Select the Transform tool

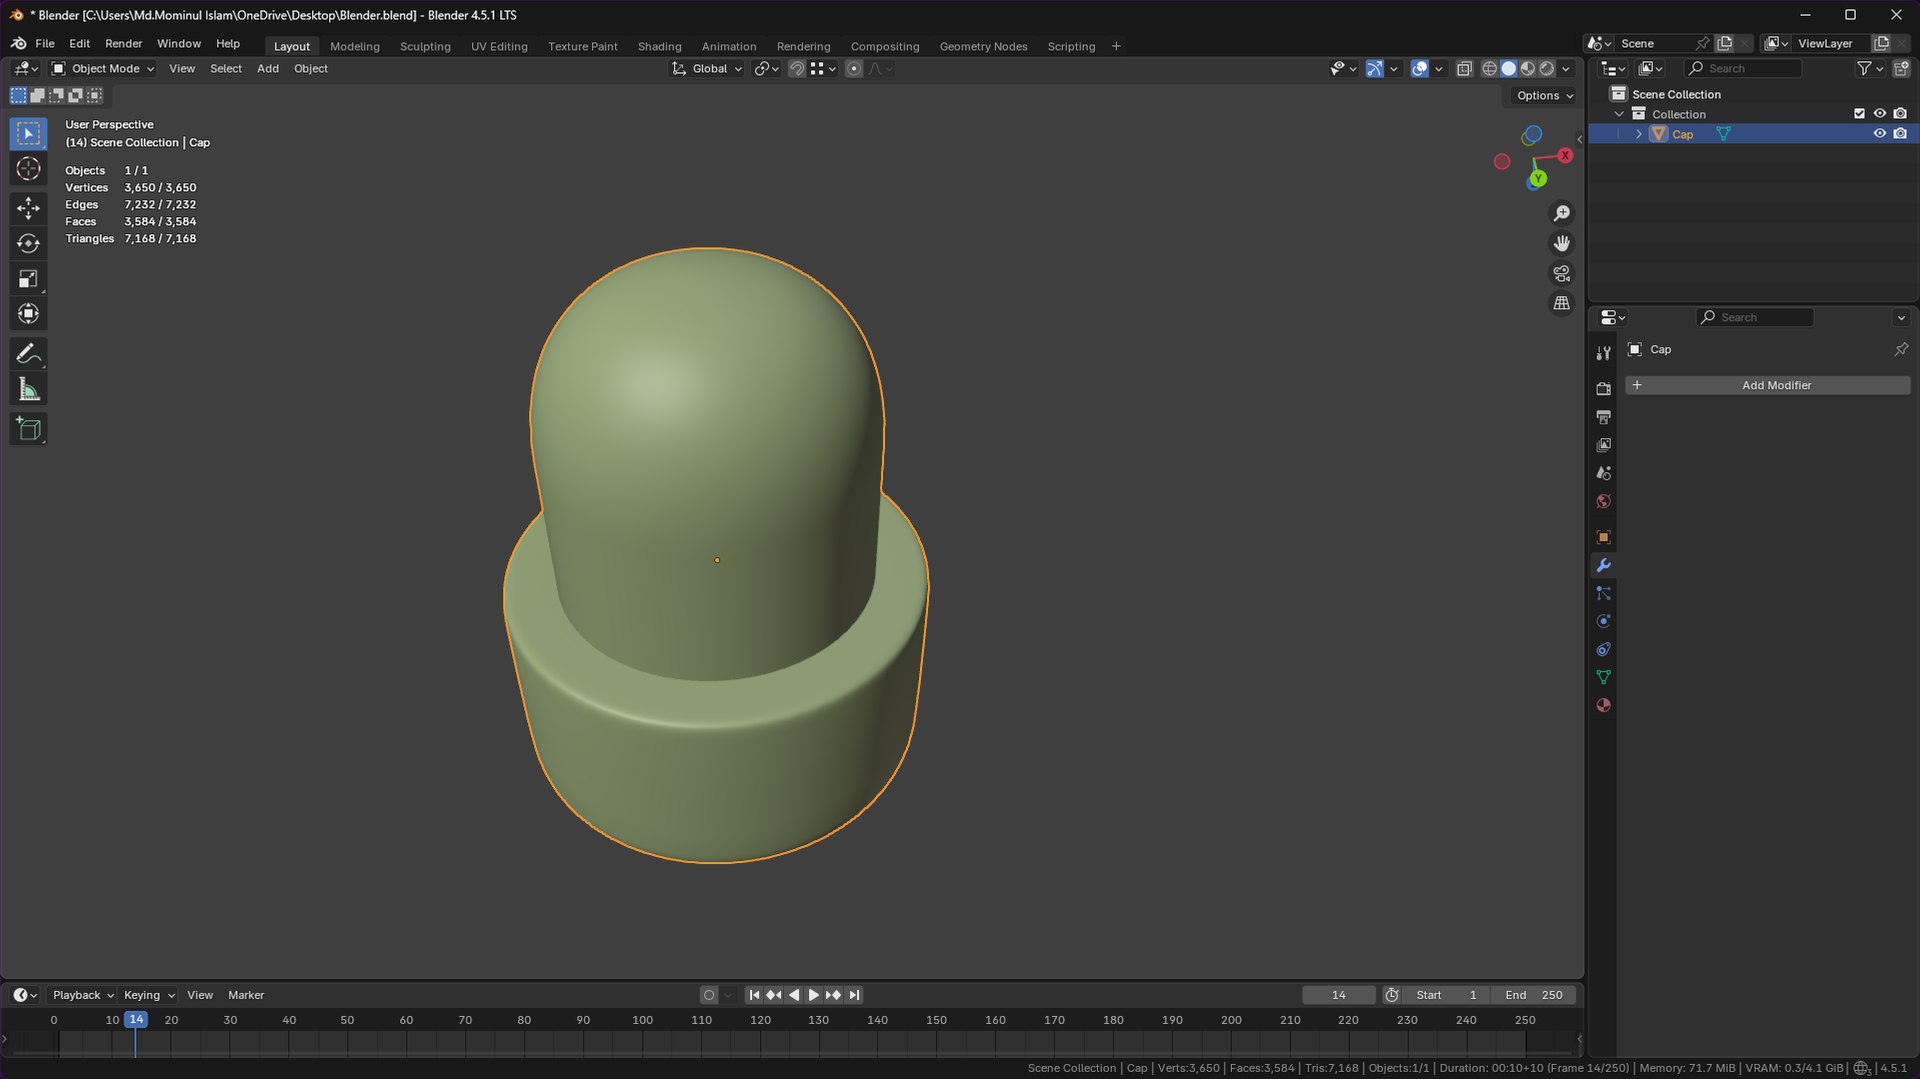[x=28, y=313]
